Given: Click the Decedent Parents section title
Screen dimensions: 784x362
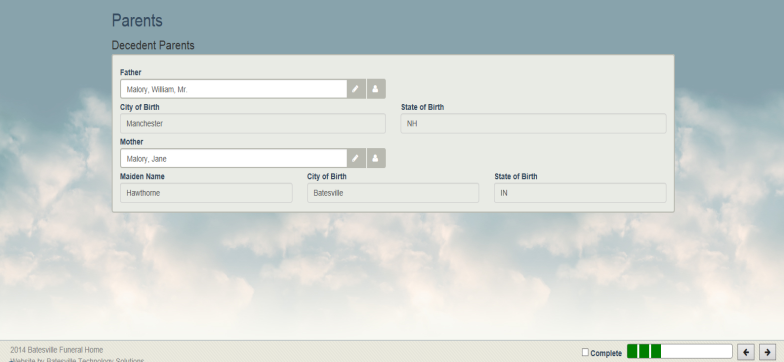Looking at the screenshot, I should 153,46.
